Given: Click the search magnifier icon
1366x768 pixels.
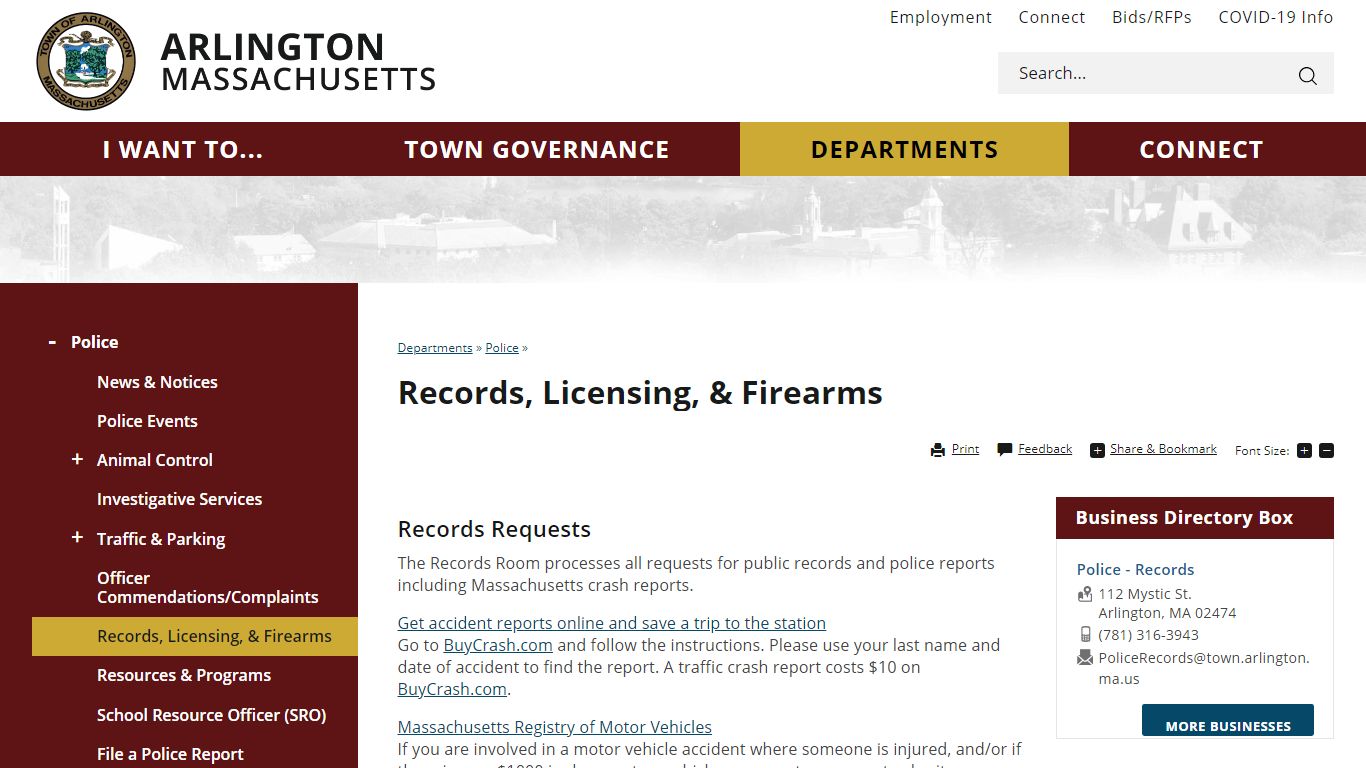Looking at the screenshot, I should tap(1307, 75).
